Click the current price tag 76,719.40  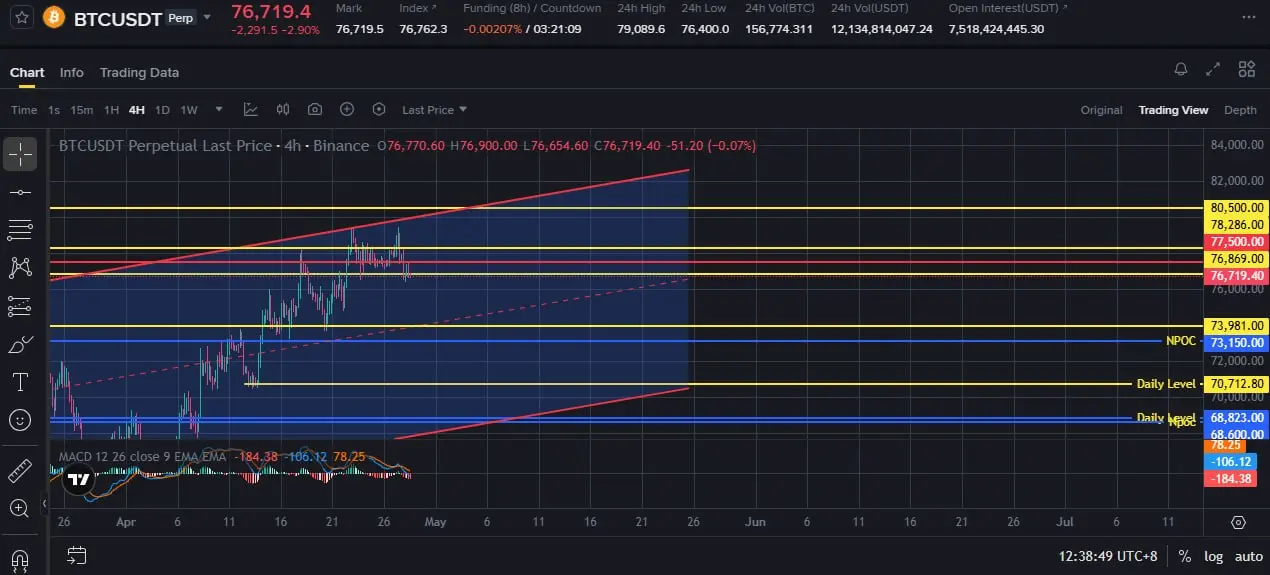pos(1237,276)
